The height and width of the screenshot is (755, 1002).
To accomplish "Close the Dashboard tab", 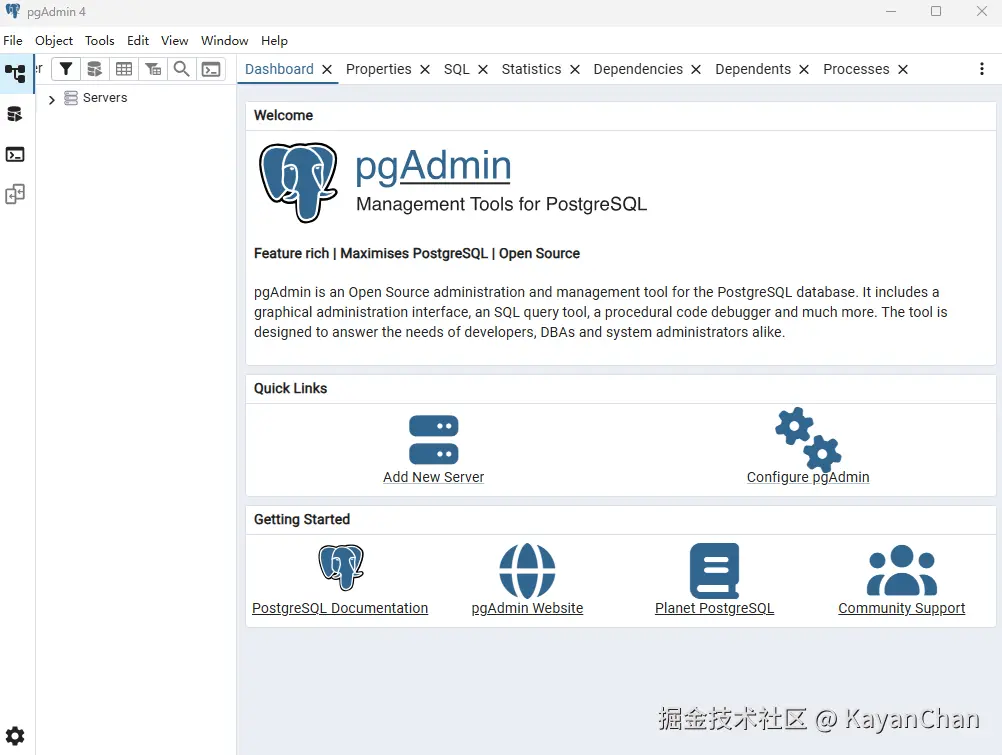I will [x=327, y=70].
